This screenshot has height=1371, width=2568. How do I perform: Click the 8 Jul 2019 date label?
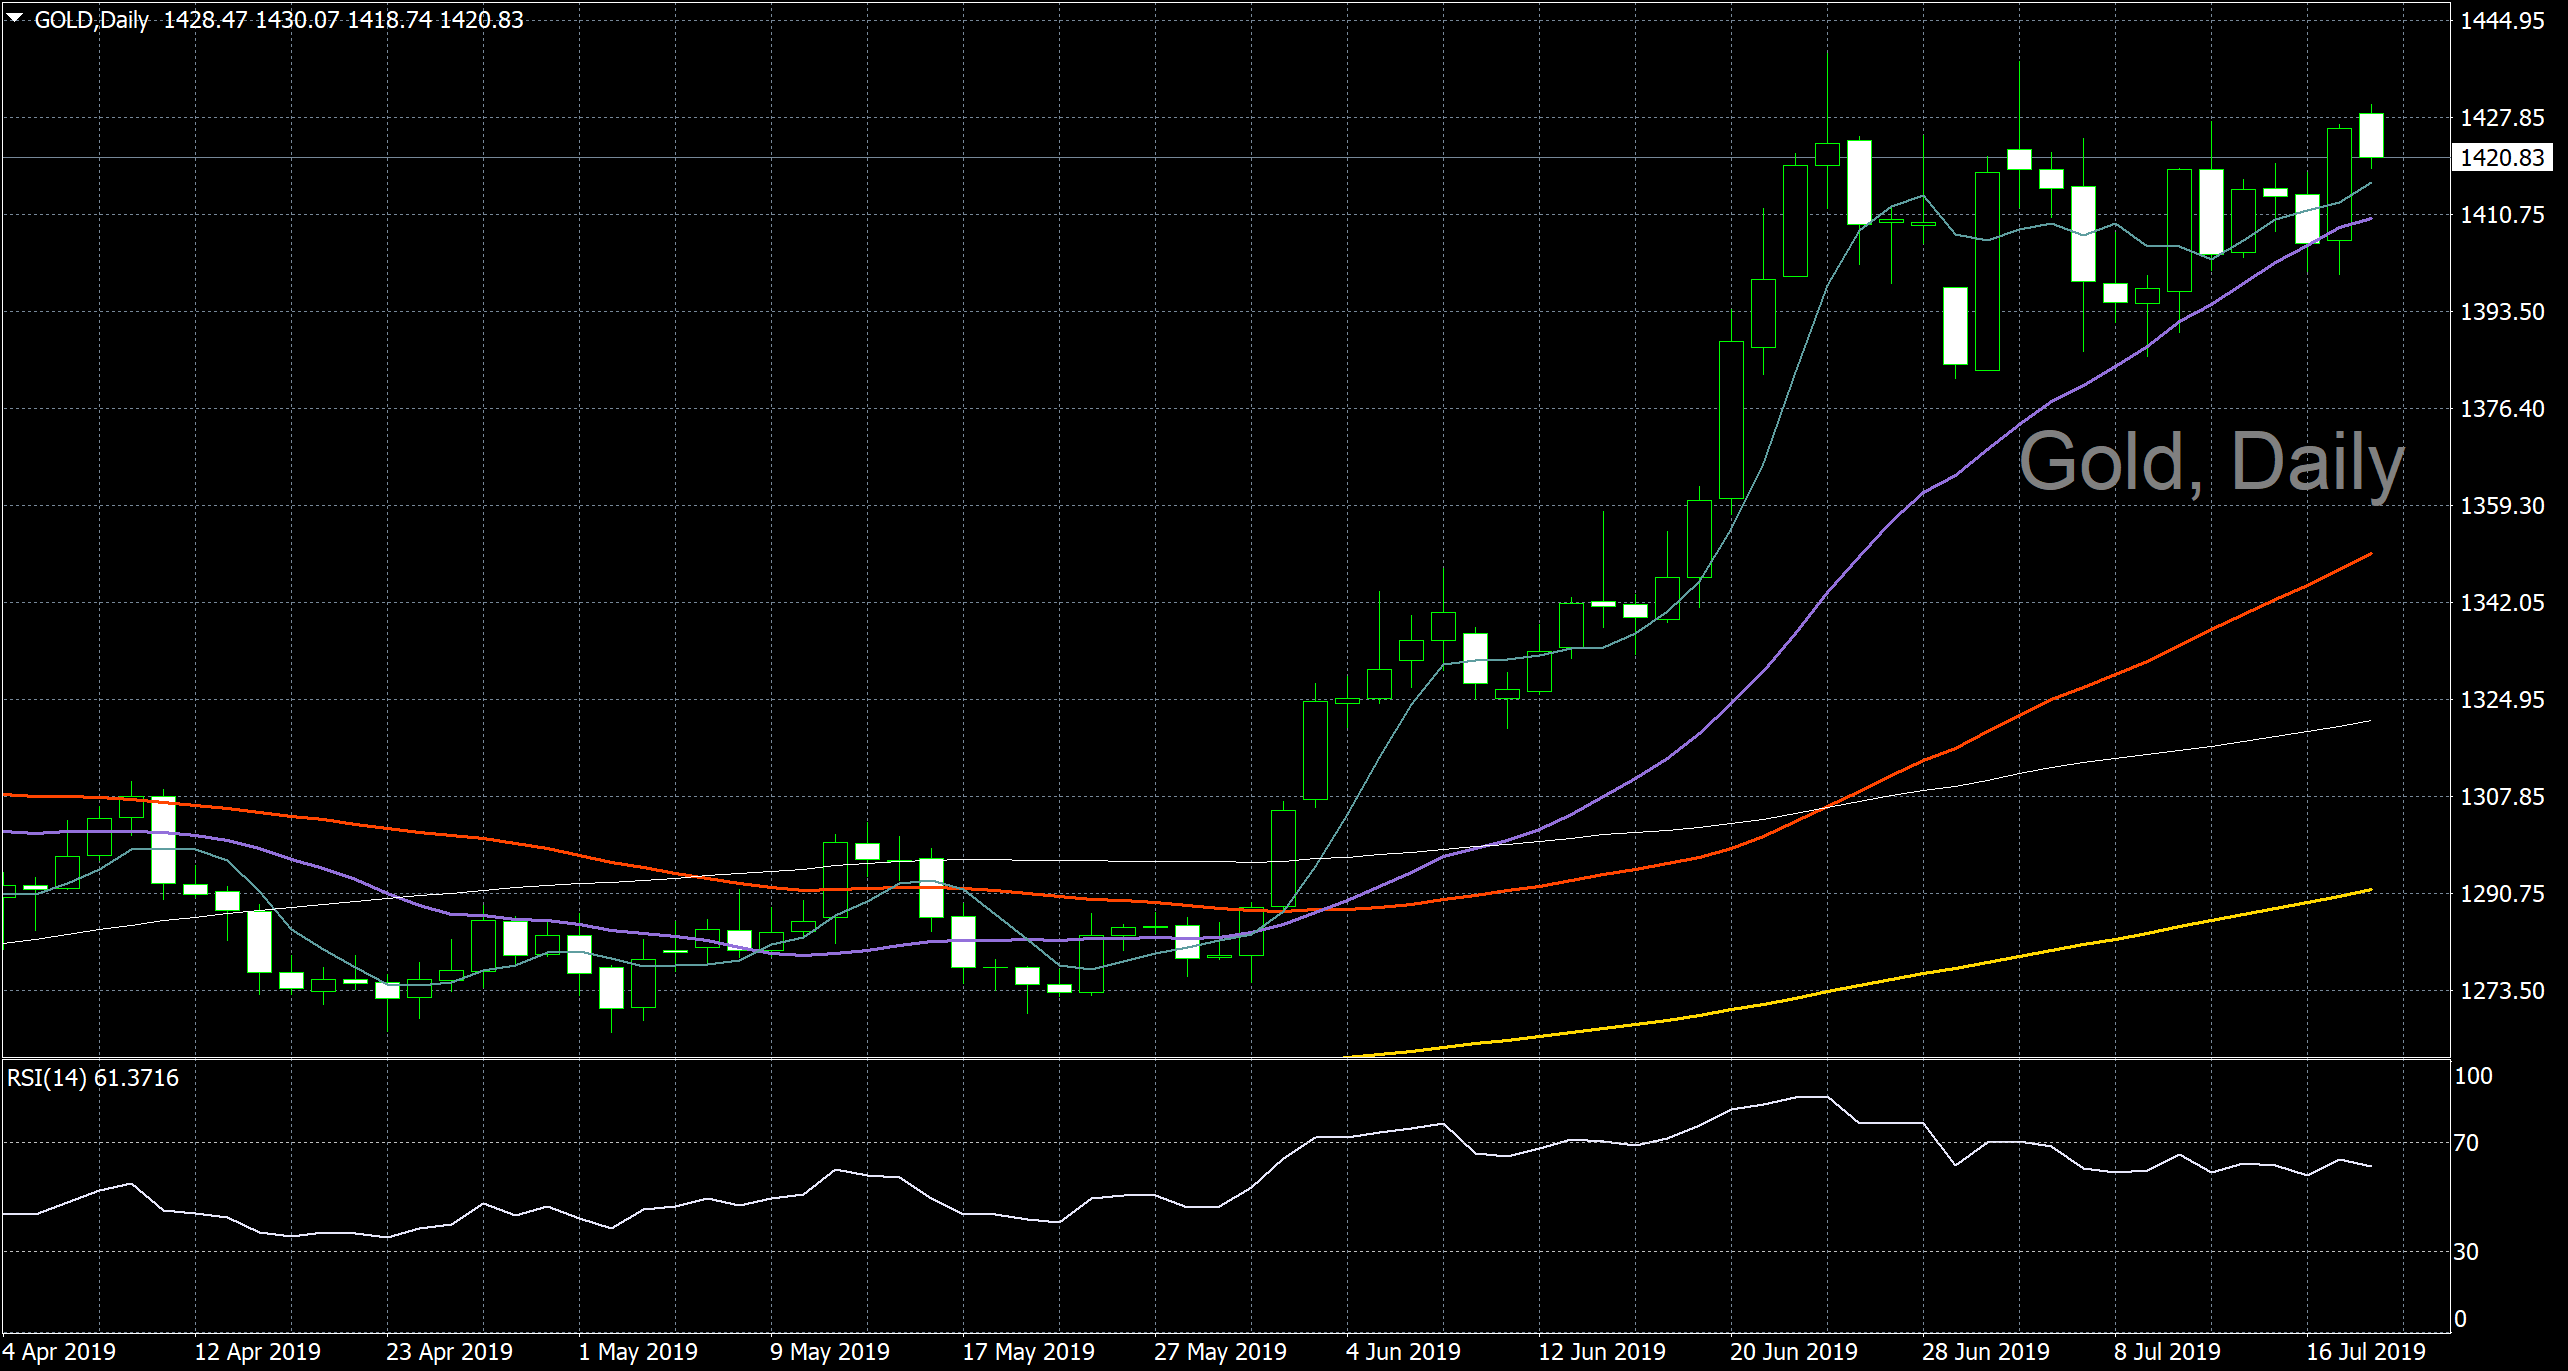coord(2167,1352)
